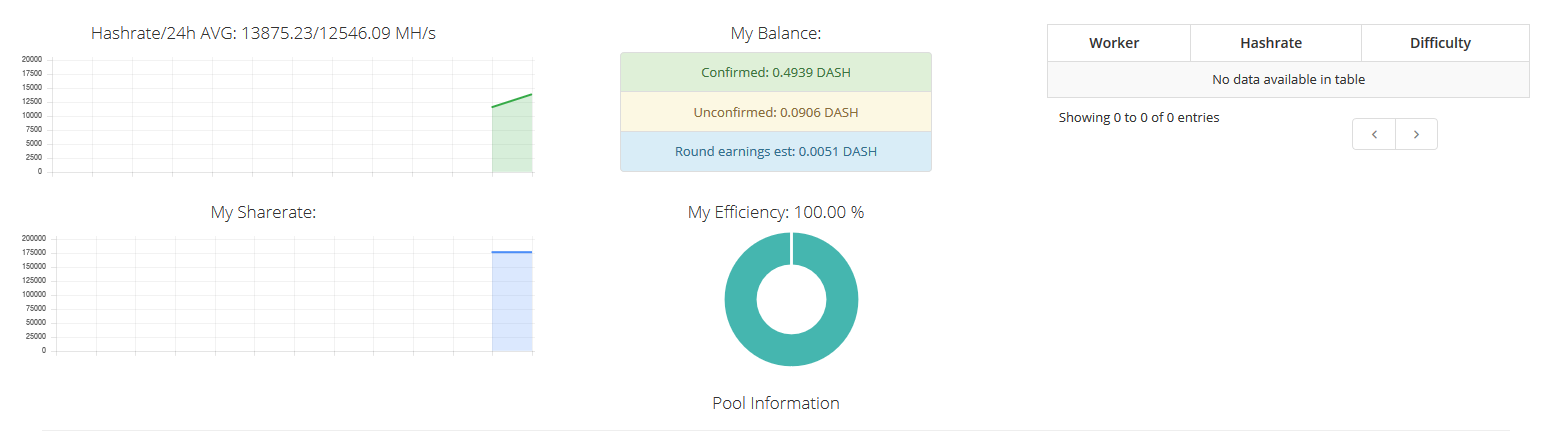Sort table by Hashrate column

(x=1275, y=43)
